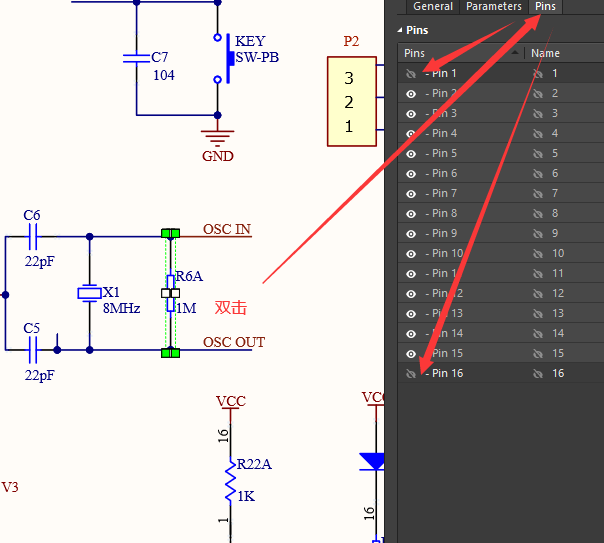Toggle name visibility icon for pin 4
604x543 pixels.
(x=538, y=134)
